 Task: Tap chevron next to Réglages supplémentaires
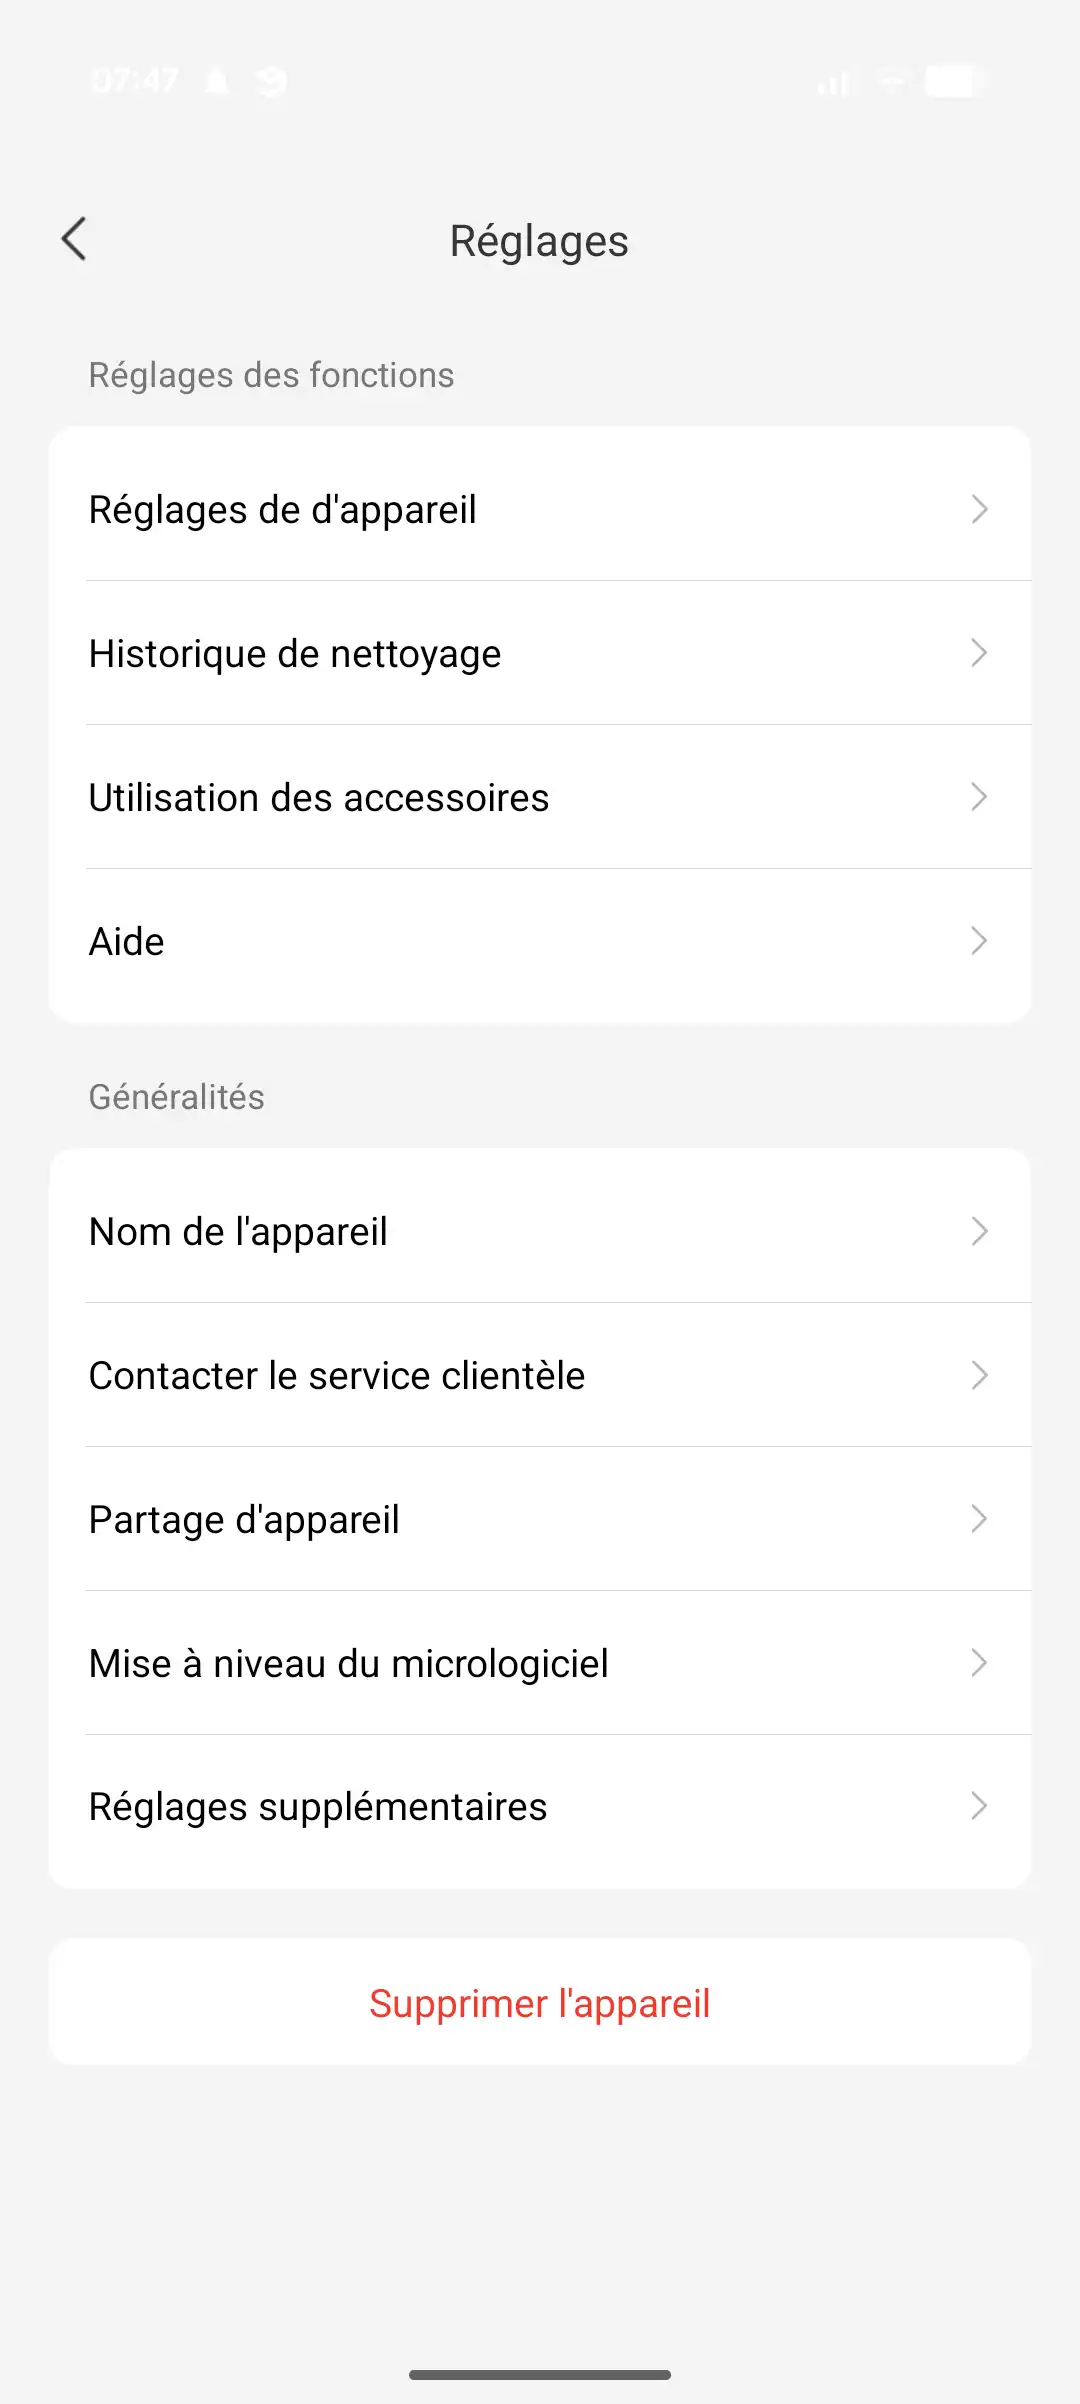pos(979,1806)
